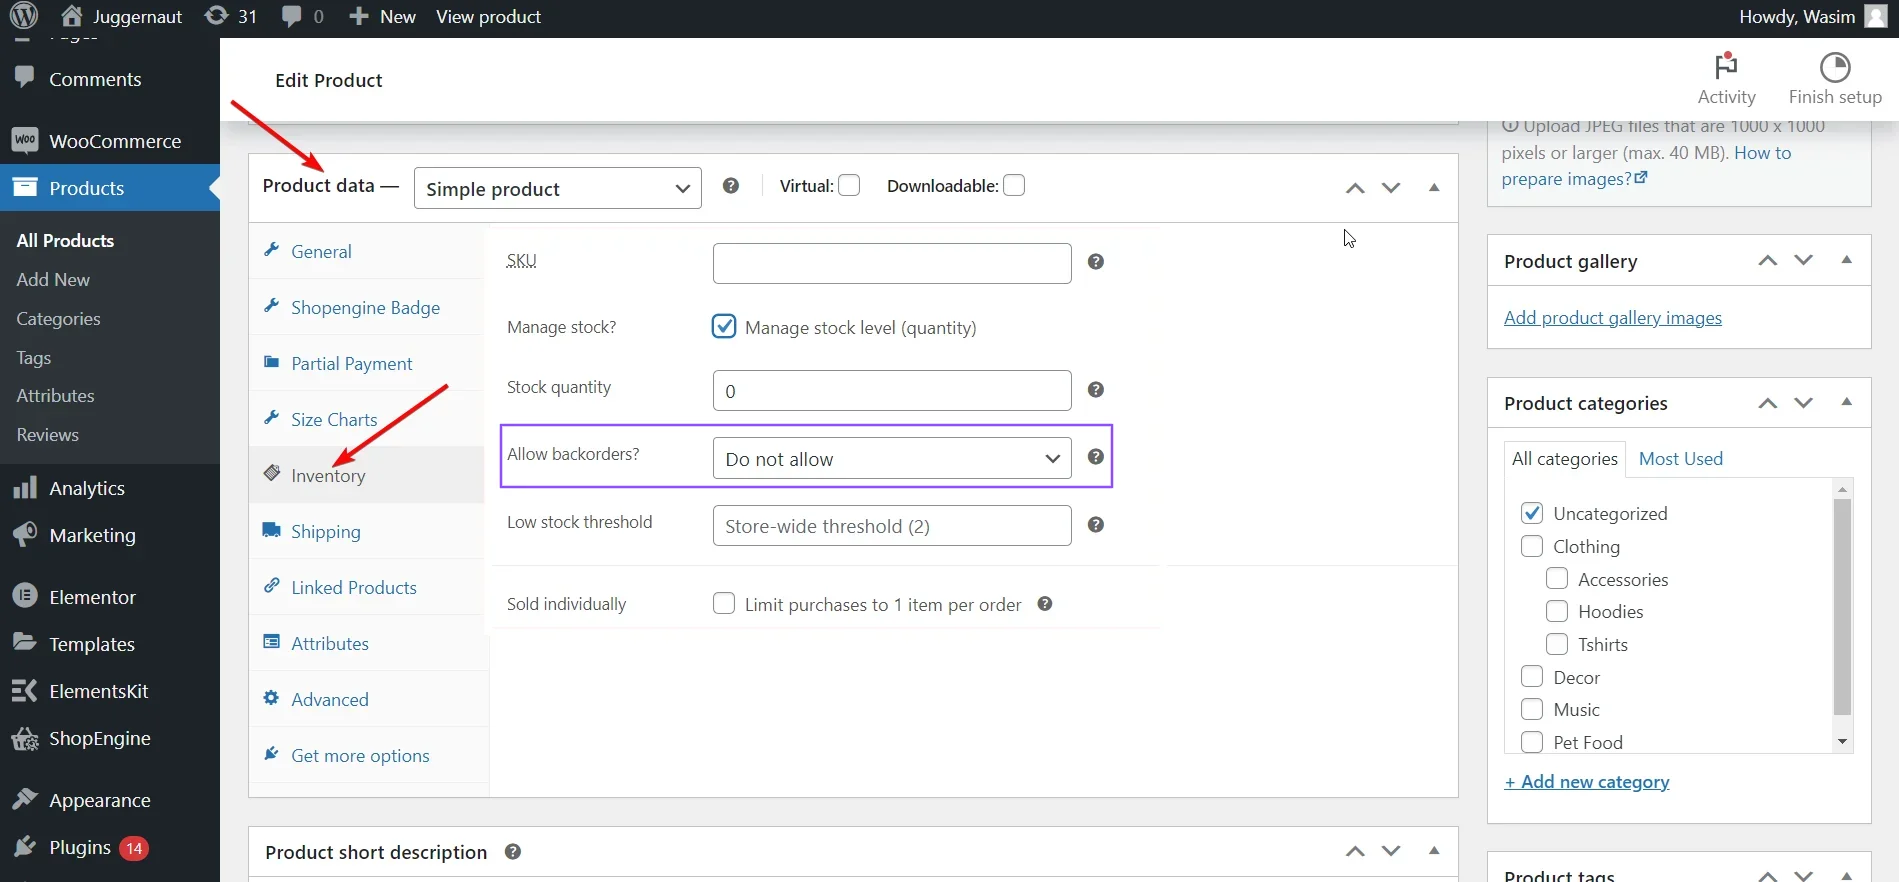1899x882 pixels.
Task: Open the Simple product type dropdown
Action: tap(557, 189)
